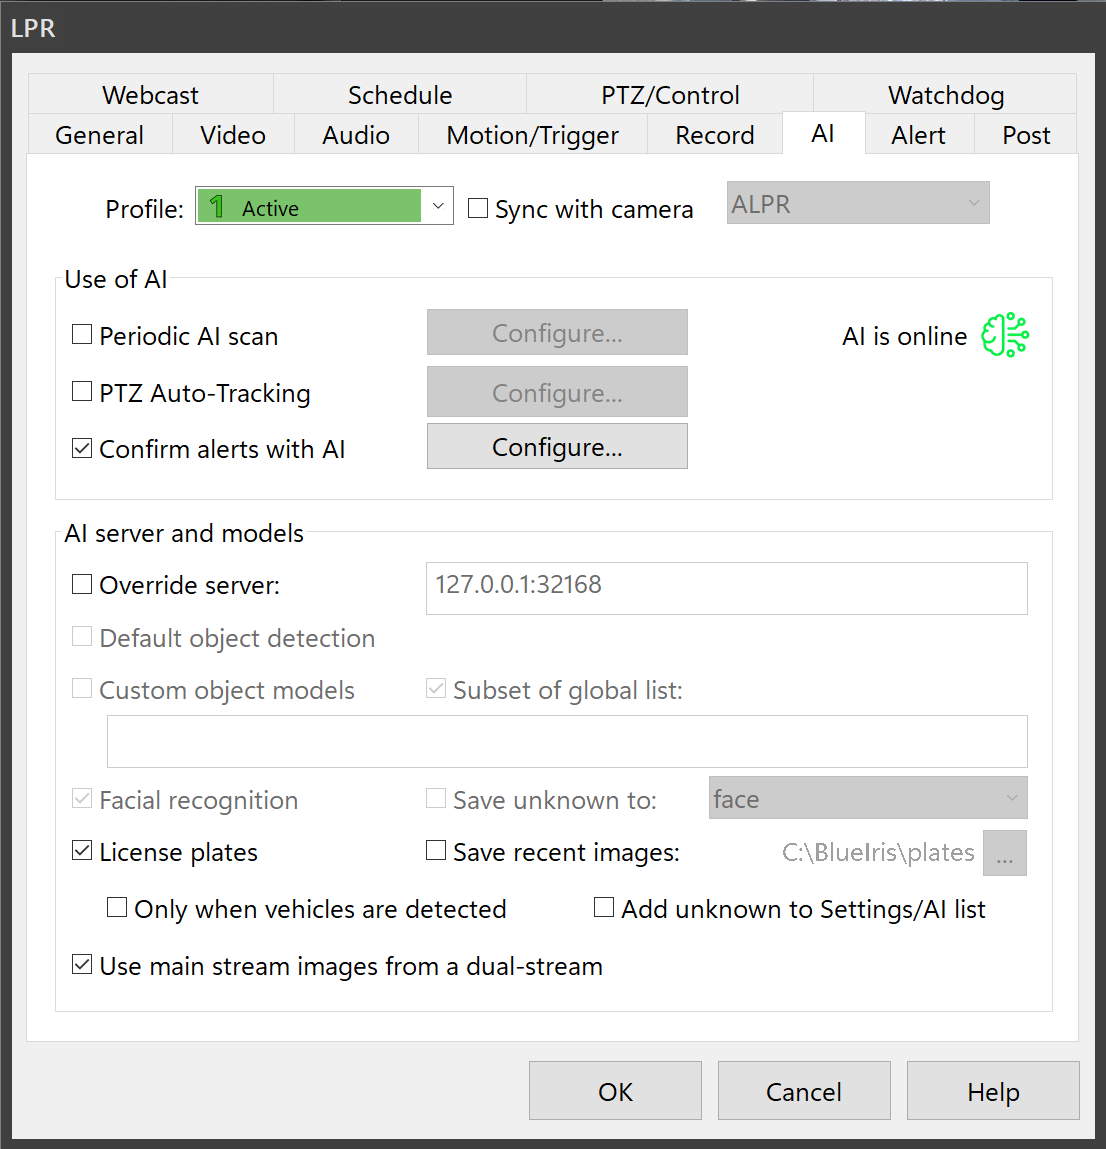Check the Override server option
1106x1149 pixels.
82,585
